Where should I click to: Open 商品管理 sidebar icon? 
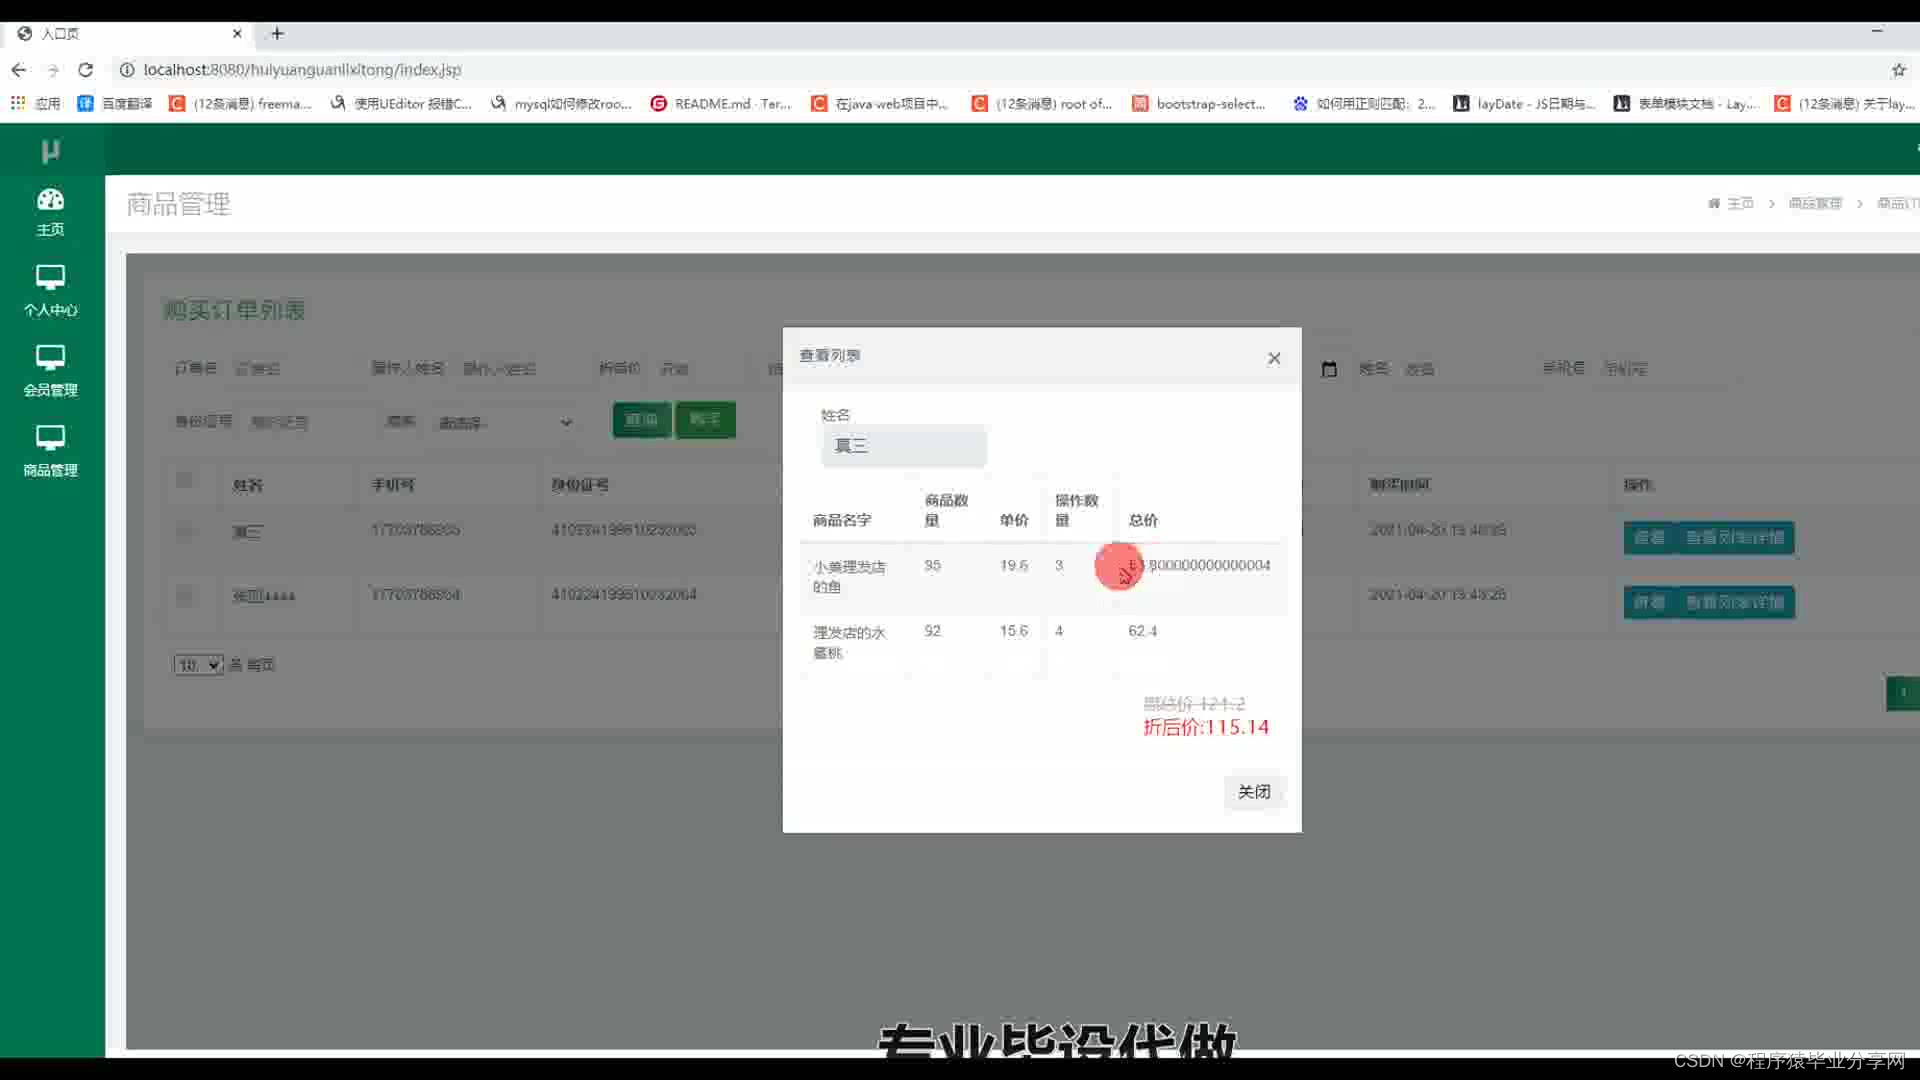click(50, 437)
